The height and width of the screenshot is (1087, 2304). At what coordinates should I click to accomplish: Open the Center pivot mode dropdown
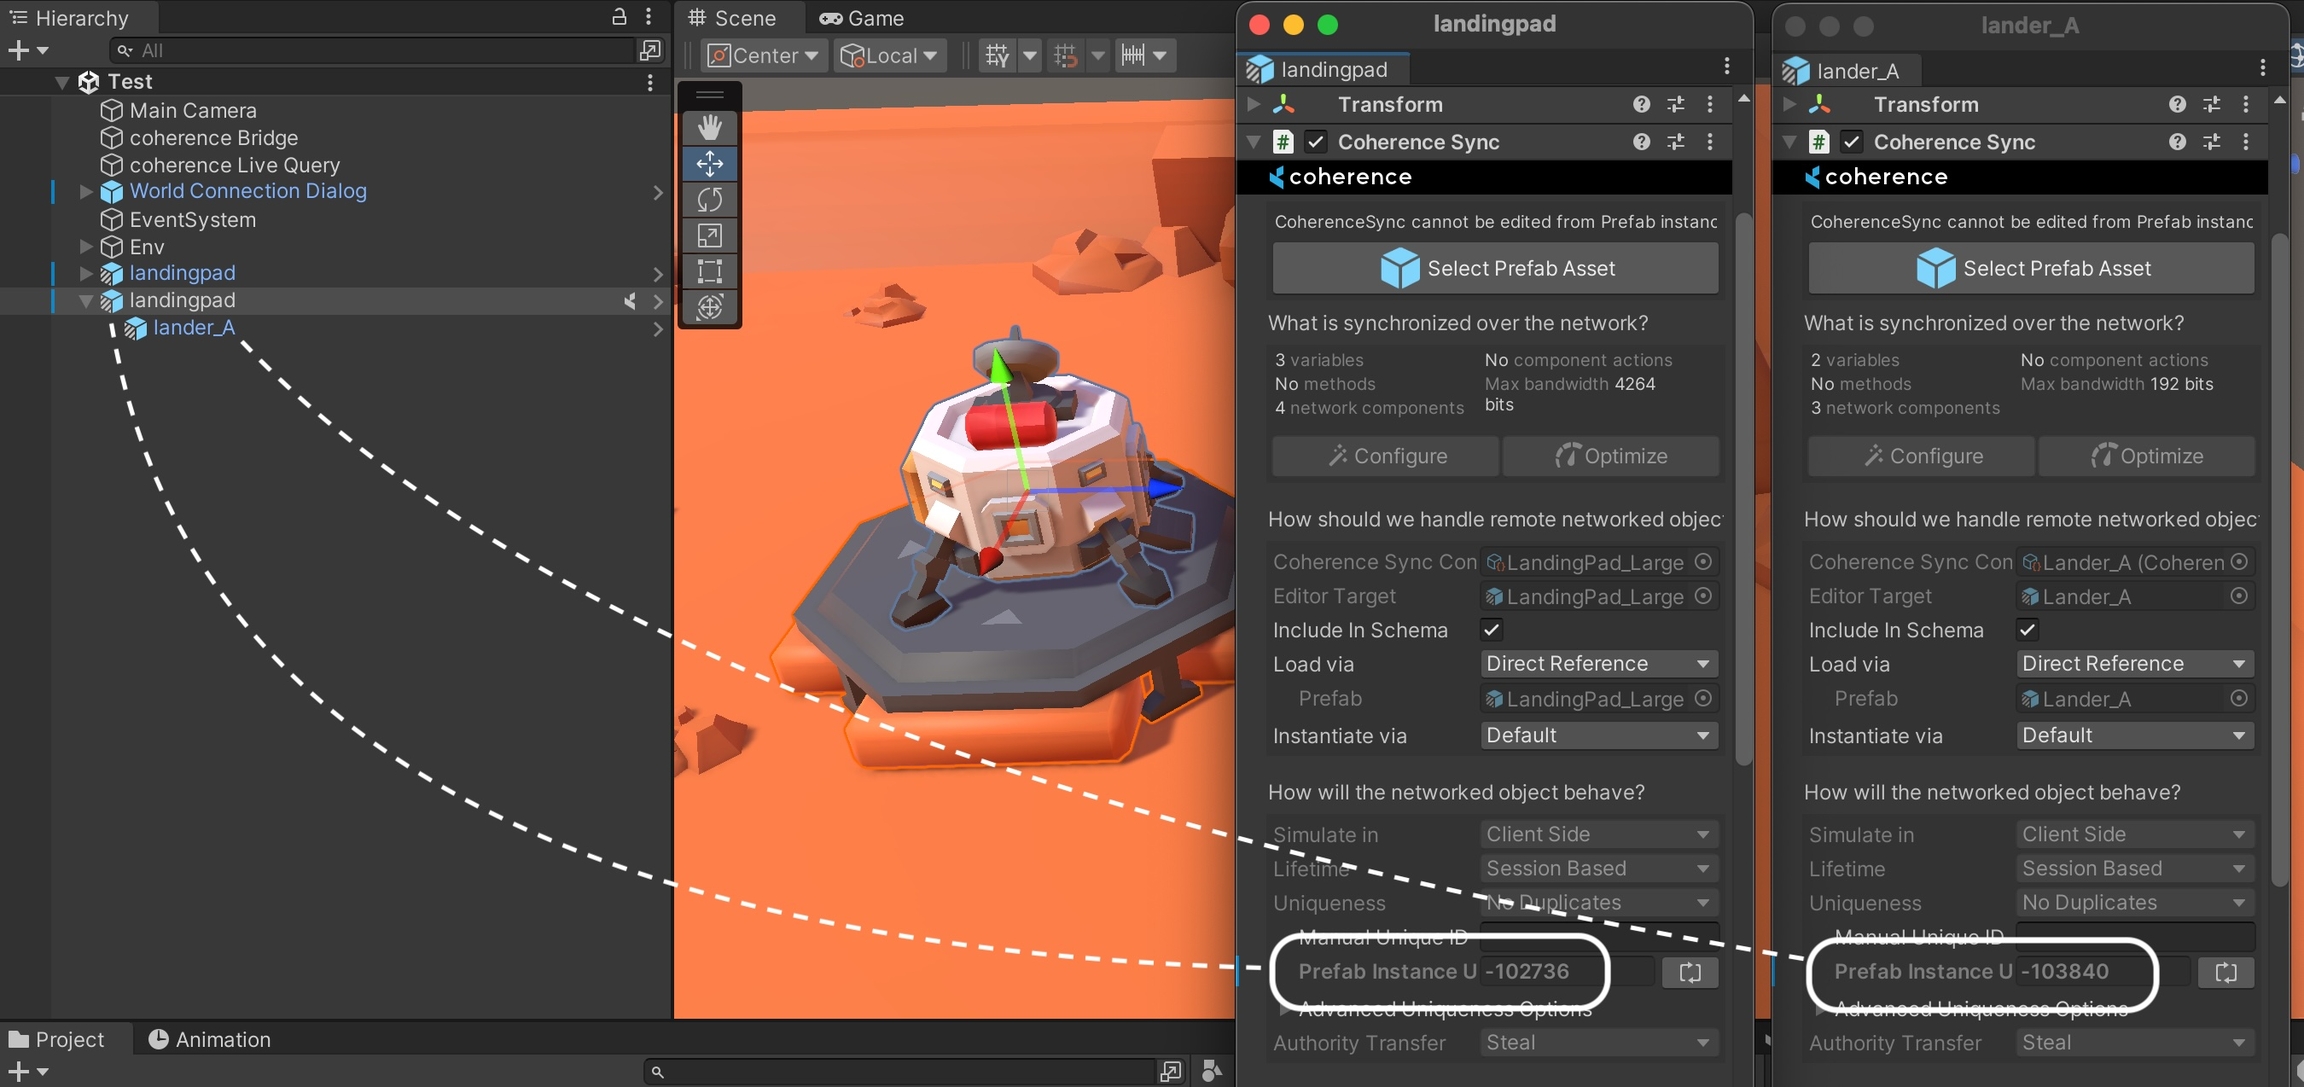(x=763, y=55)
